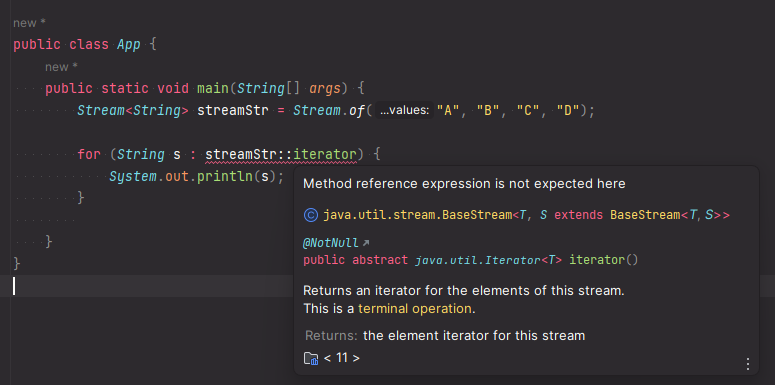This screenshot has width=775, height=385.
Task: Click the 'static' keyword
Action: pyautogui.click(x=125, y=88)
